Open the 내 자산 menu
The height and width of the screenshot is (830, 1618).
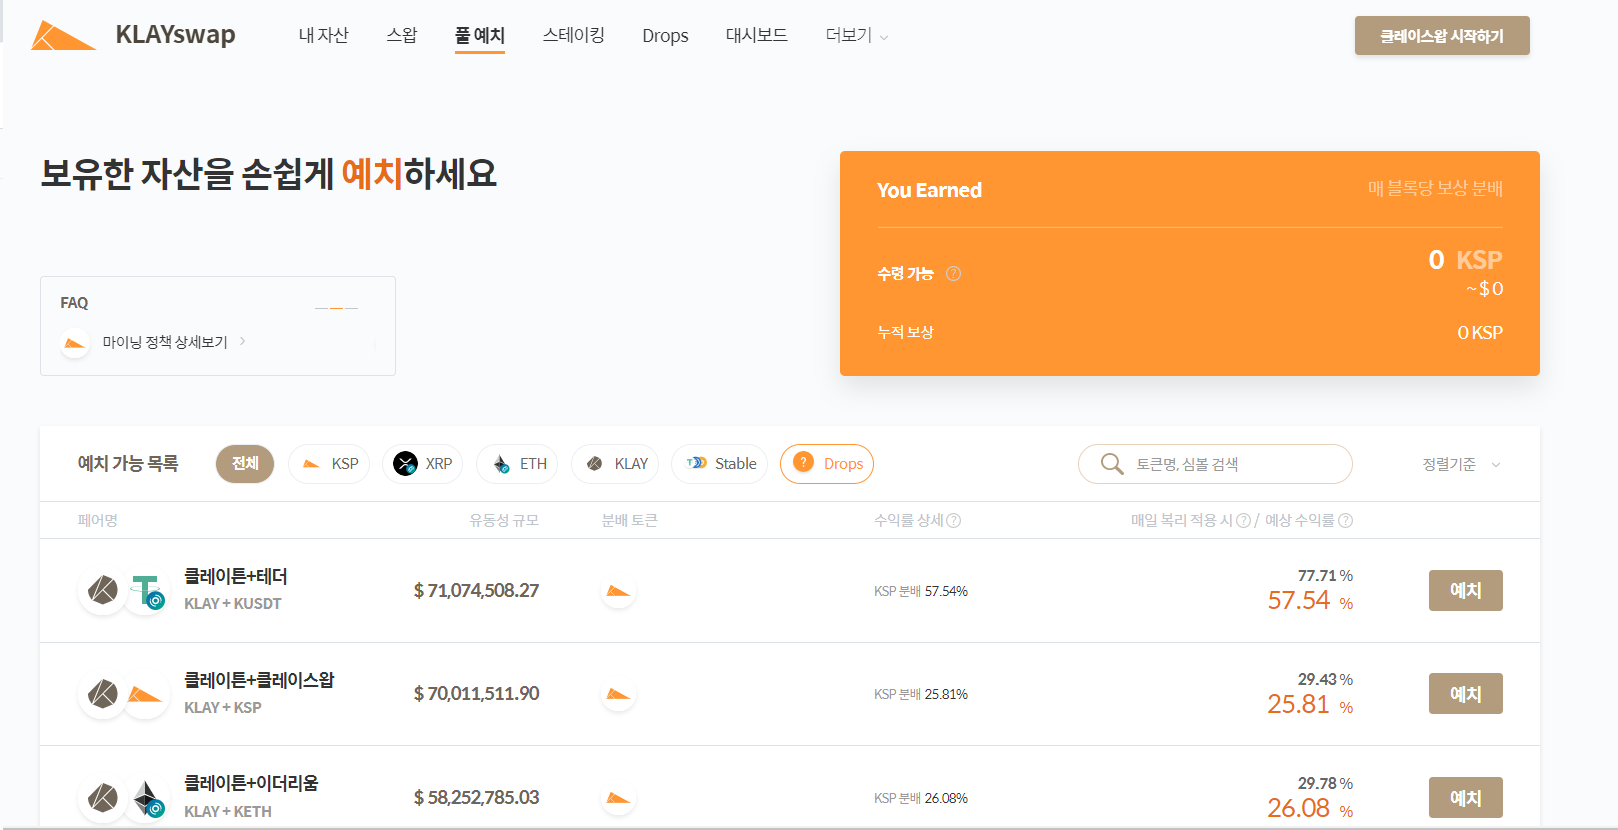[x=323, y=35]
